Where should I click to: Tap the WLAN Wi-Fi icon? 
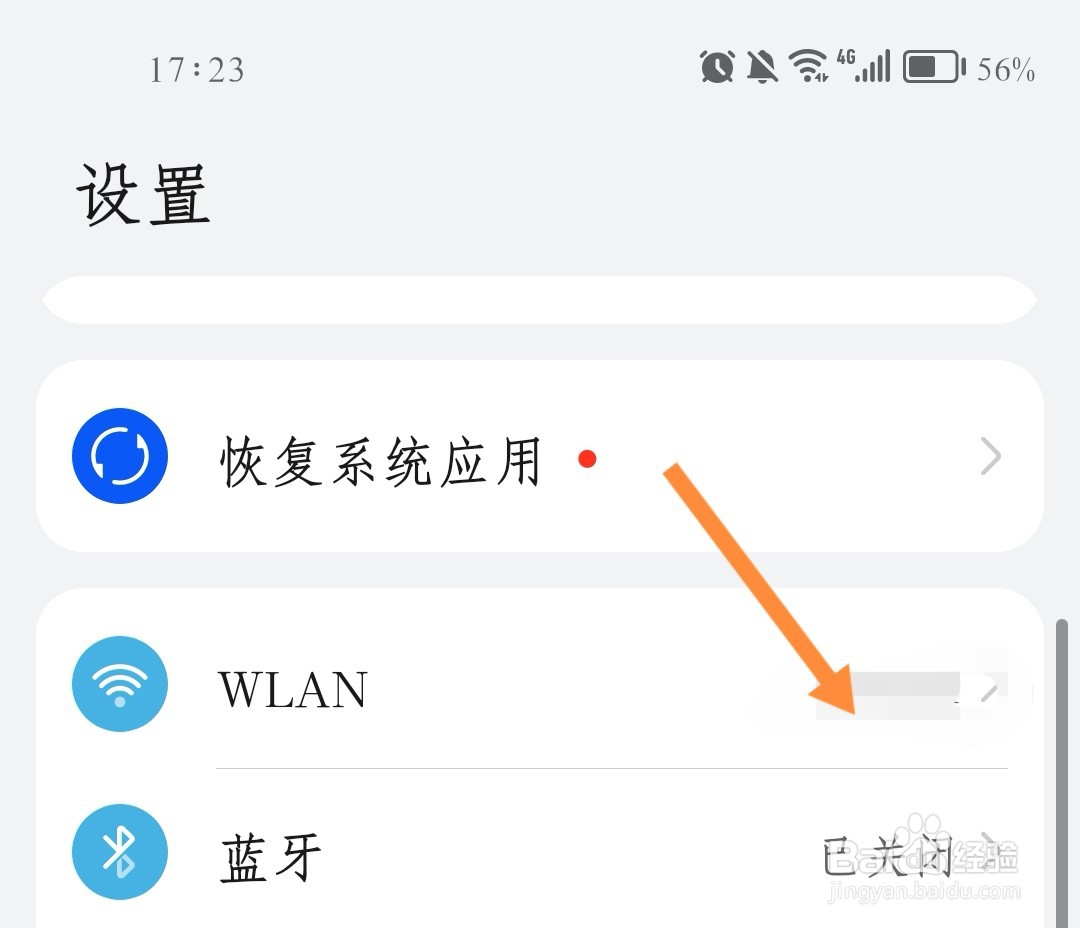coord(120,684)
